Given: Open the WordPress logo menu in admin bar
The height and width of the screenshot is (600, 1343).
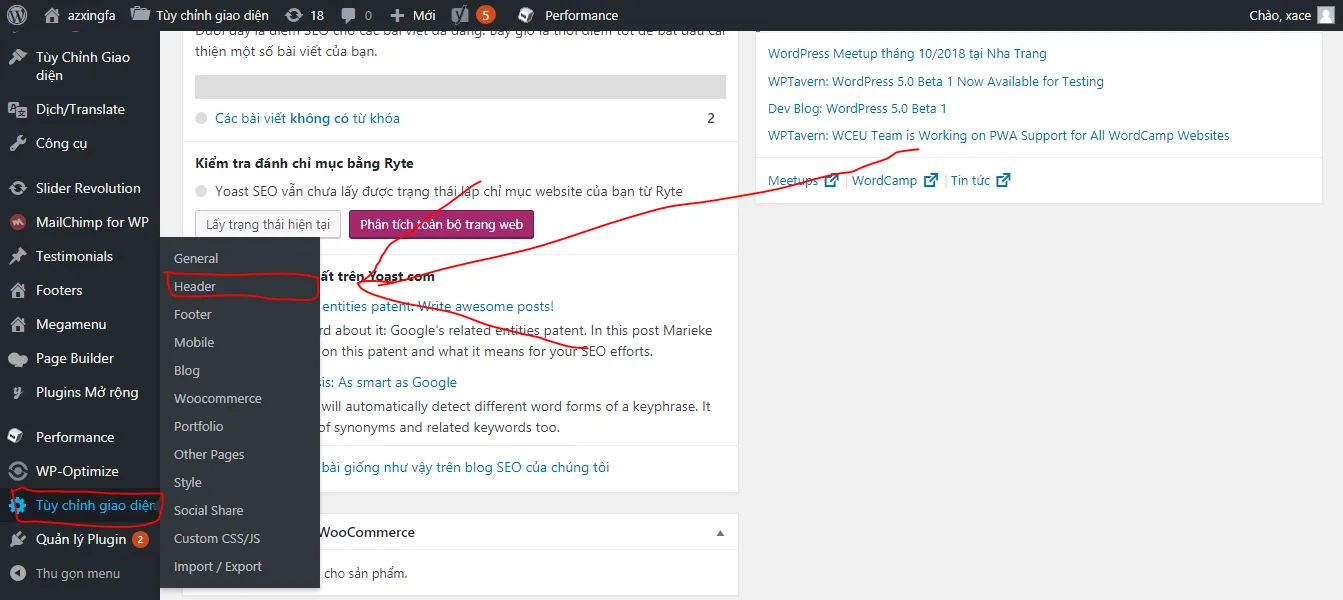Looking at the screenshot, I should point(17,15).
